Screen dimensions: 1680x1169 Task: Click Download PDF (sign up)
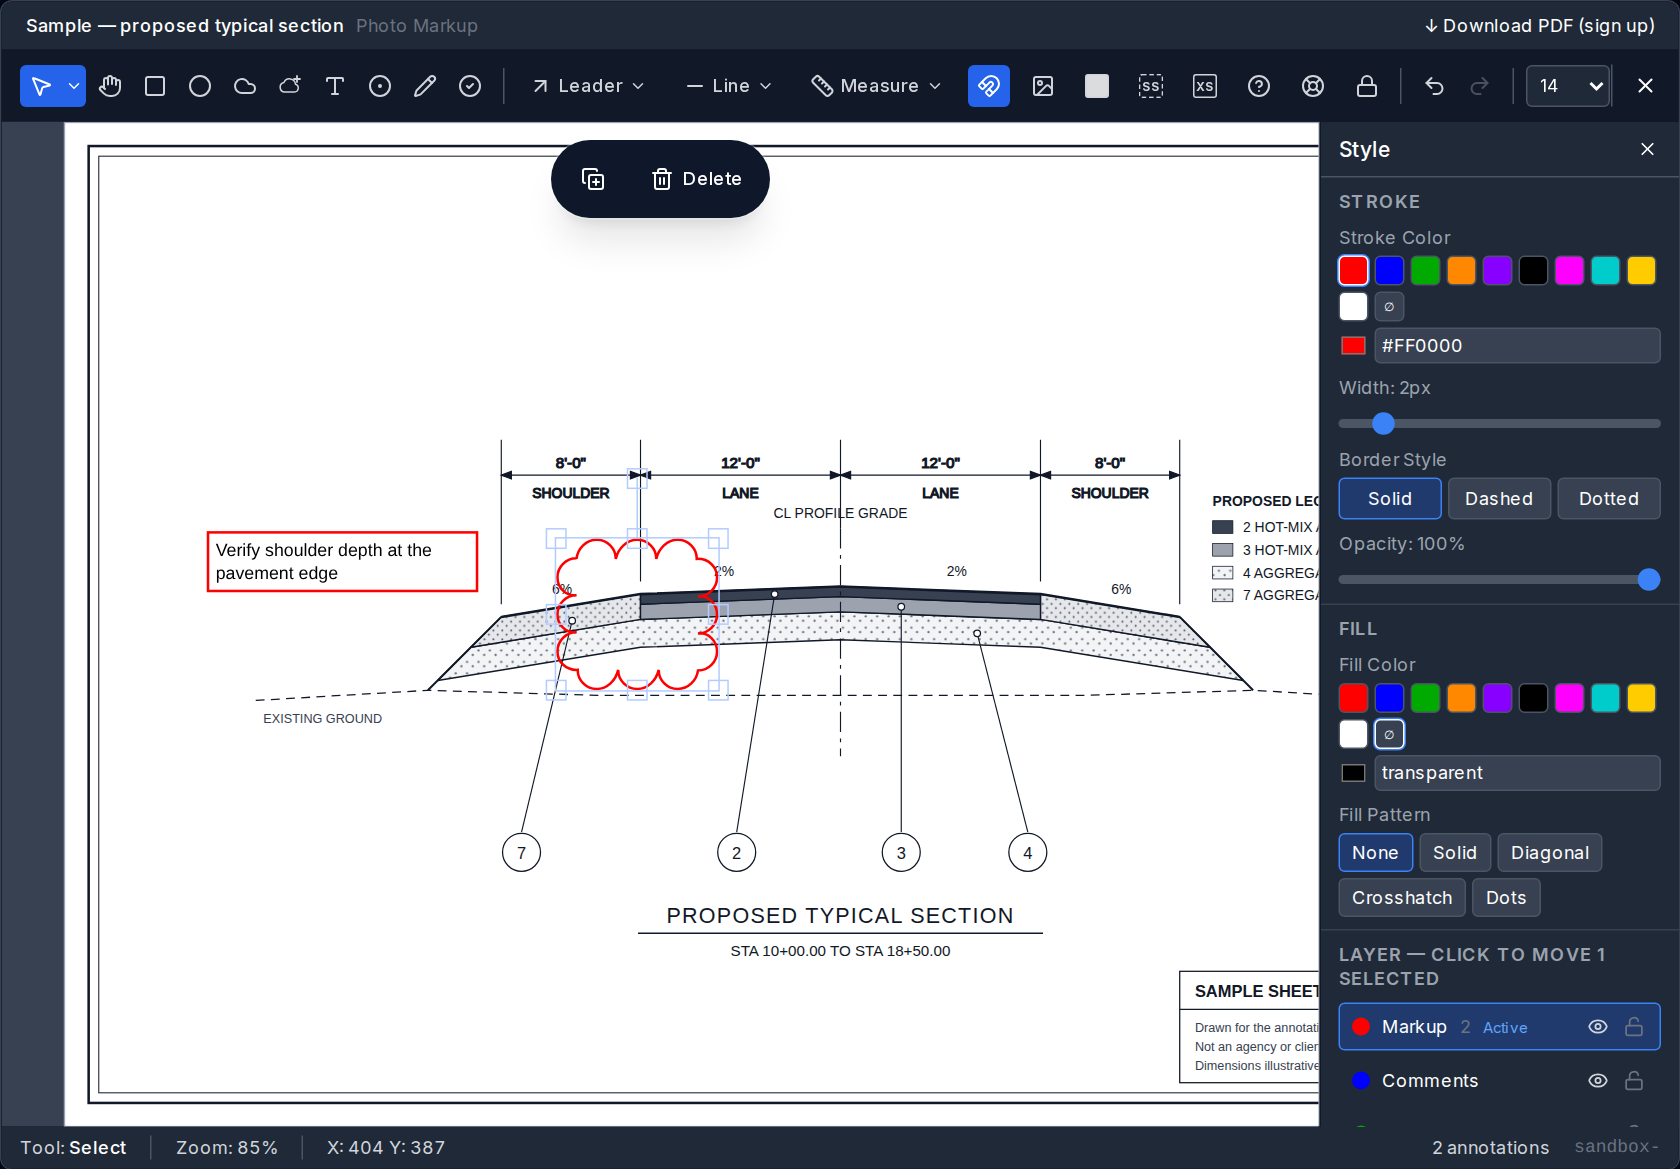tap(1540, 26)
